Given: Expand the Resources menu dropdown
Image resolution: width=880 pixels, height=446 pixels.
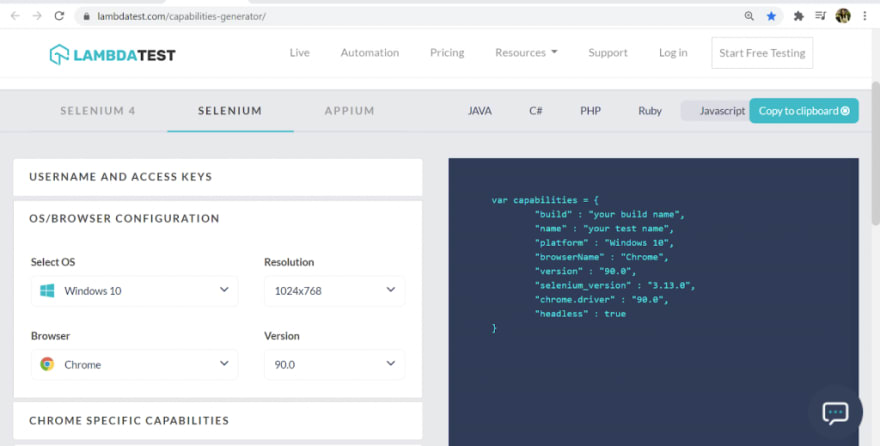Looking at the screenshot, I should 526,52.
